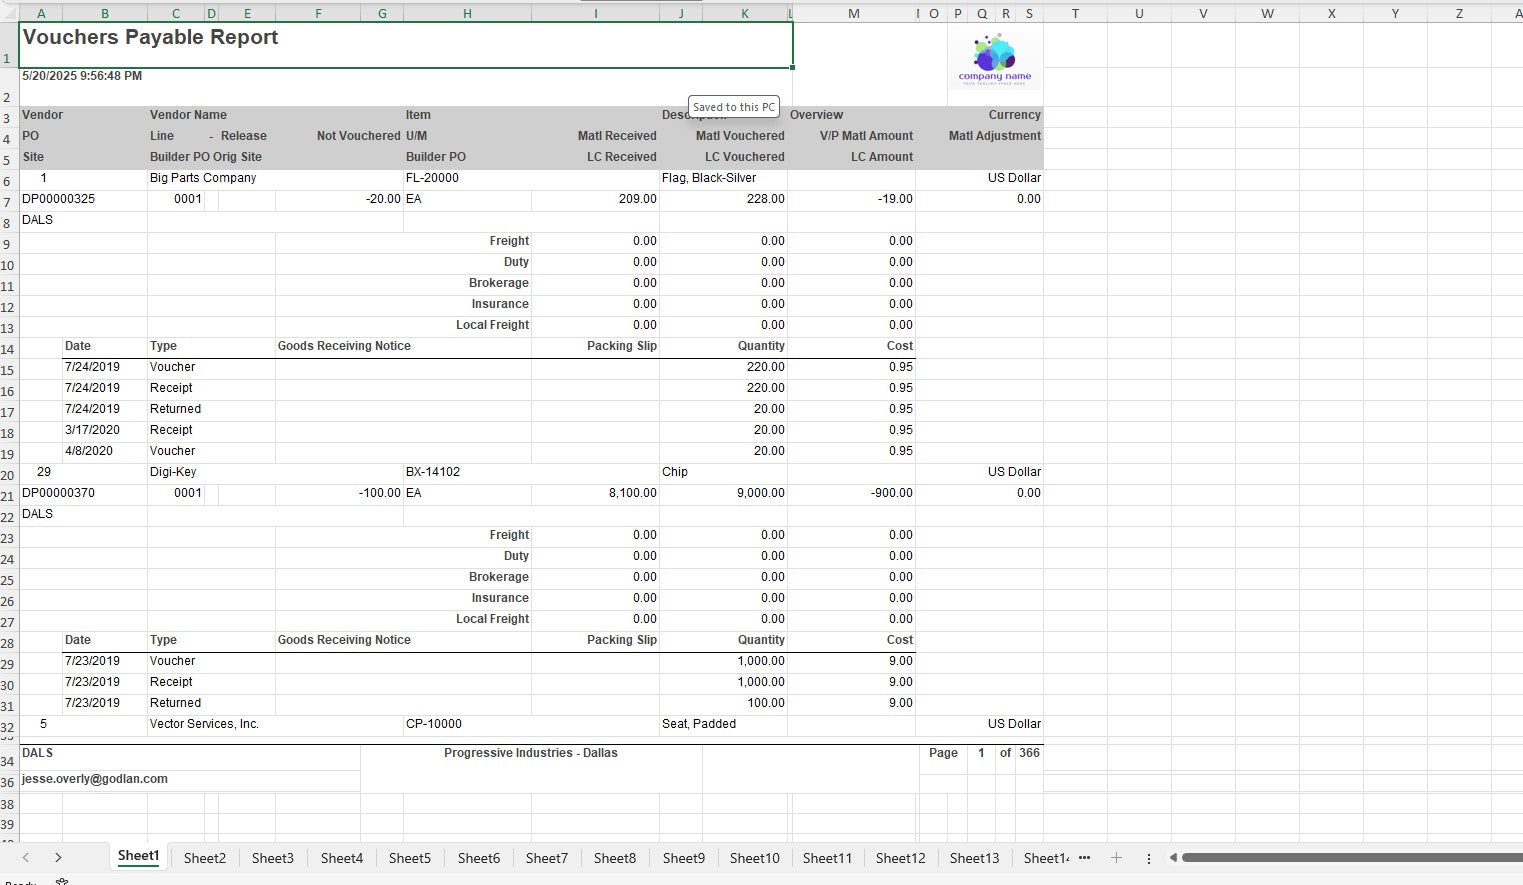
Task: Add a new sheet with plus icon
Action: click(1116, 858)
